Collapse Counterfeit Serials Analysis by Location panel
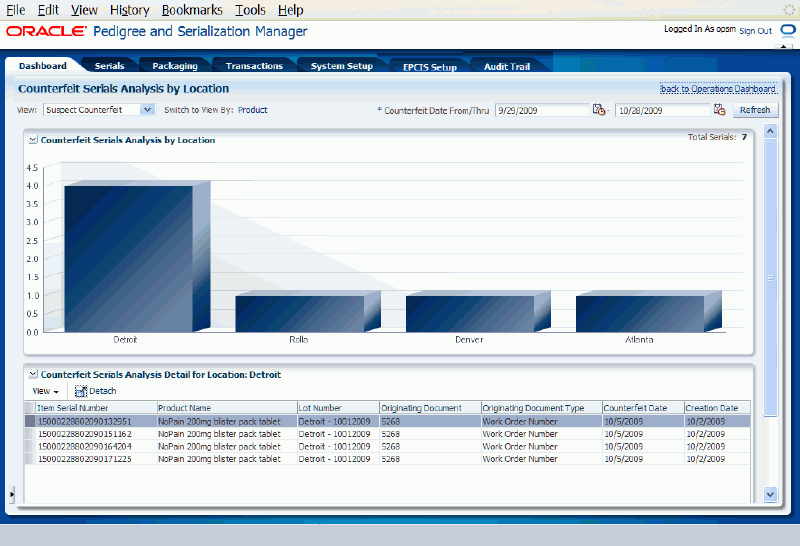 pyautogui.click(x=33, y=140)
